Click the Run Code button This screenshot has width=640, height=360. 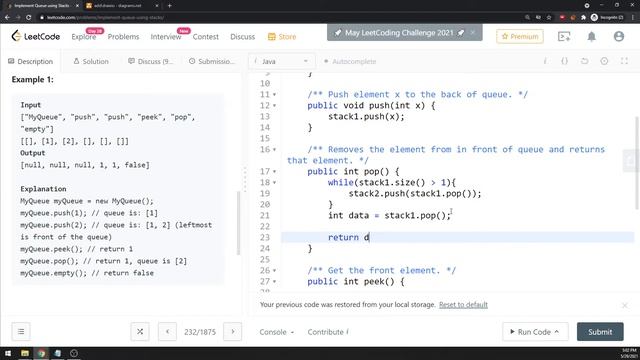click(x=535, y=332)
